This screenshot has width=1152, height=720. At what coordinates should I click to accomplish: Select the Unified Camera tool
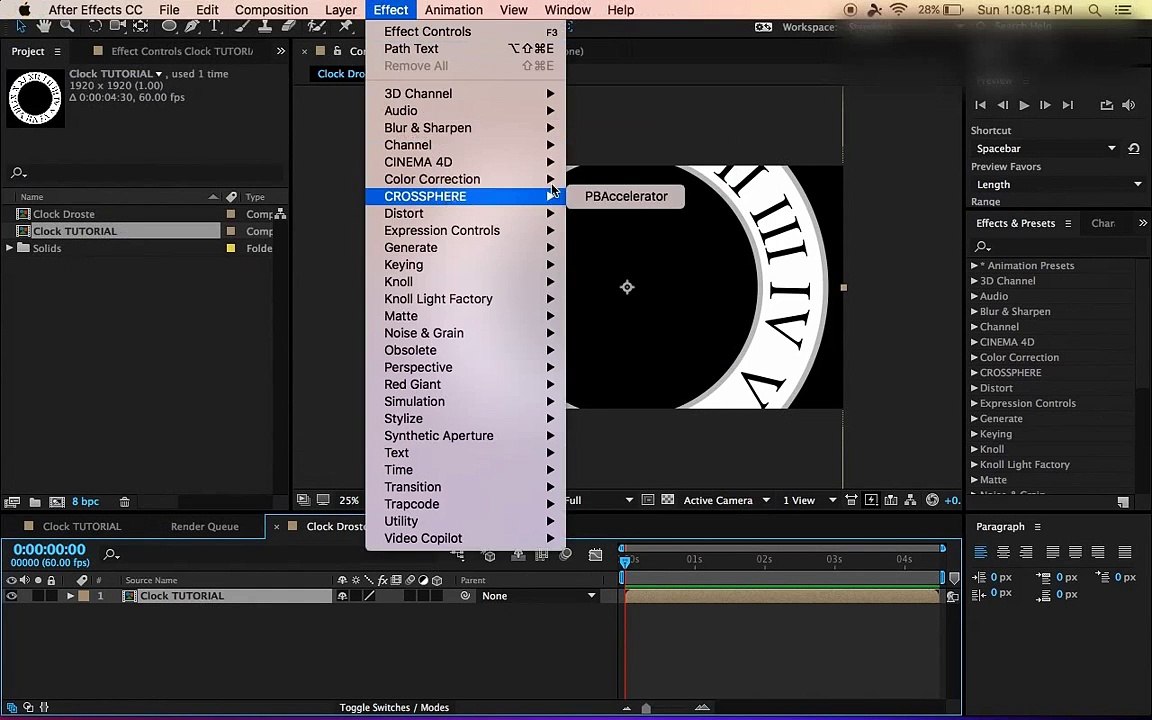click(x=118, y=26)
